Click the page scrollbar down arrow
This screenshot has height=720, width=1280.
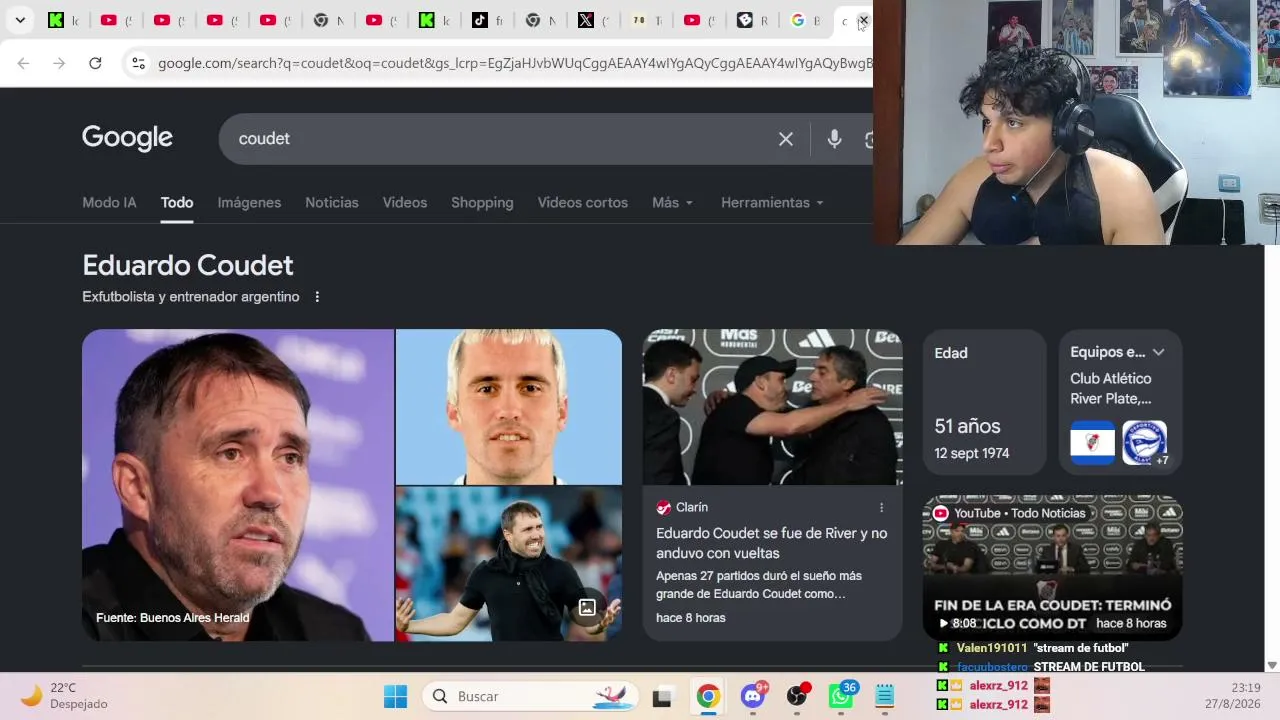point(1272,665)
